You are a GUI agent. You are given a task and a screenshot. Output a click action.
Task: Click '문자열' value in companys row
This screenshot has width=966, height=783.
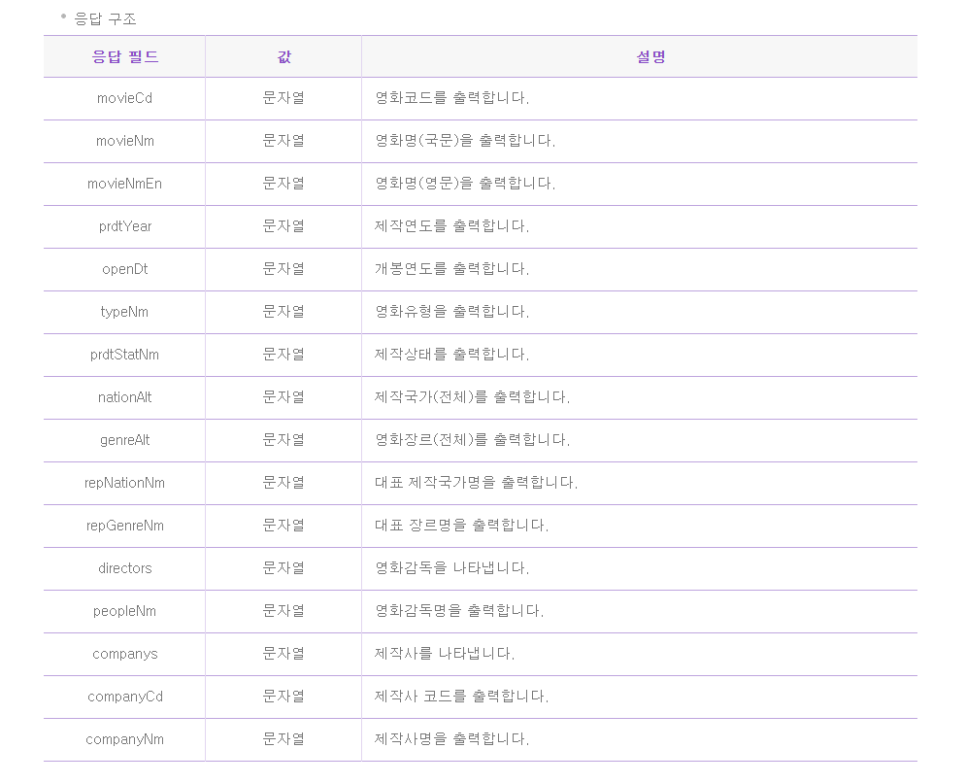pyautogui.click(x=283, y=654)
